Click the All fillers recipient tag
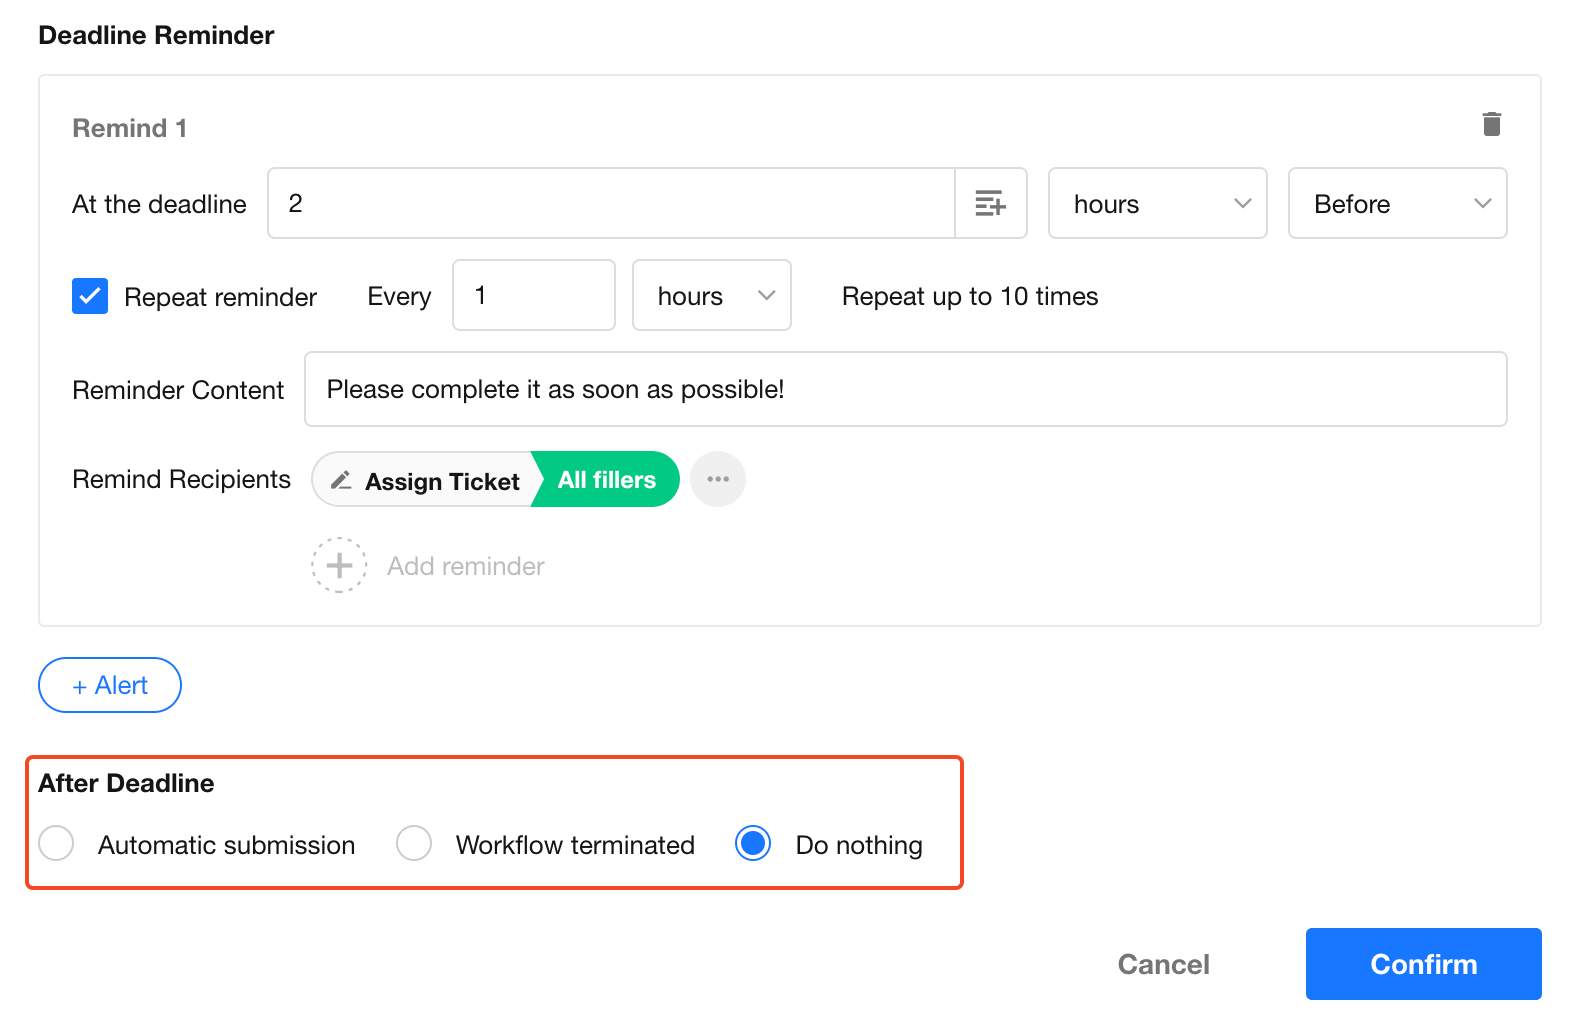 click(x=606, y=480)
